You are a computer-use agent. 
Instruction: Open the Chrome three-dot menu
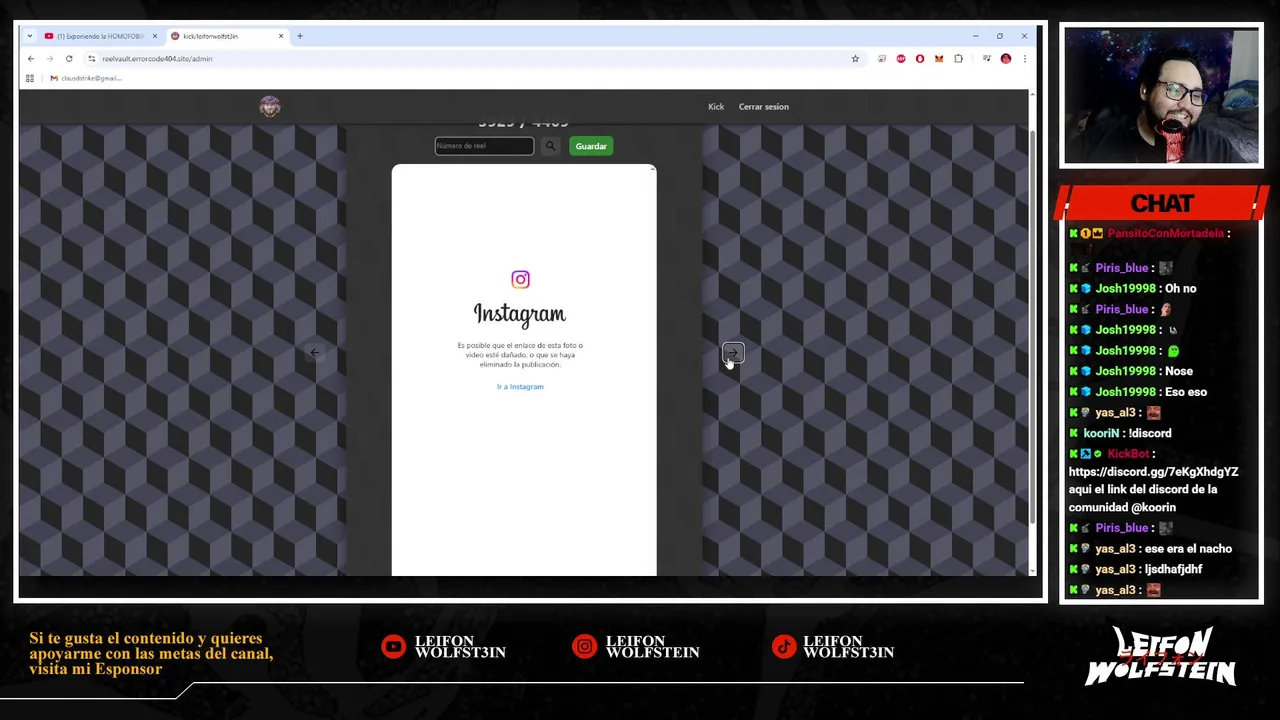tap(1024, 59)
